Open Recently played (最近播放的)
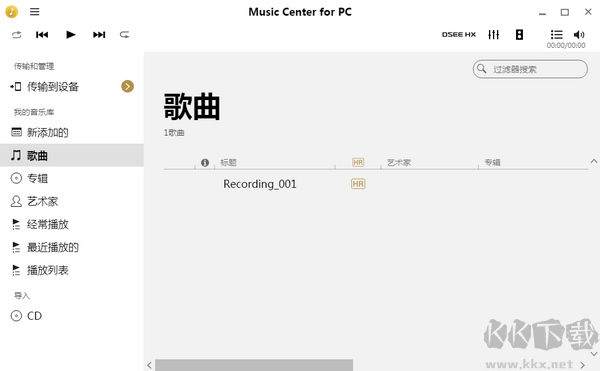The image size is (600, 371). tap(72, 247)
